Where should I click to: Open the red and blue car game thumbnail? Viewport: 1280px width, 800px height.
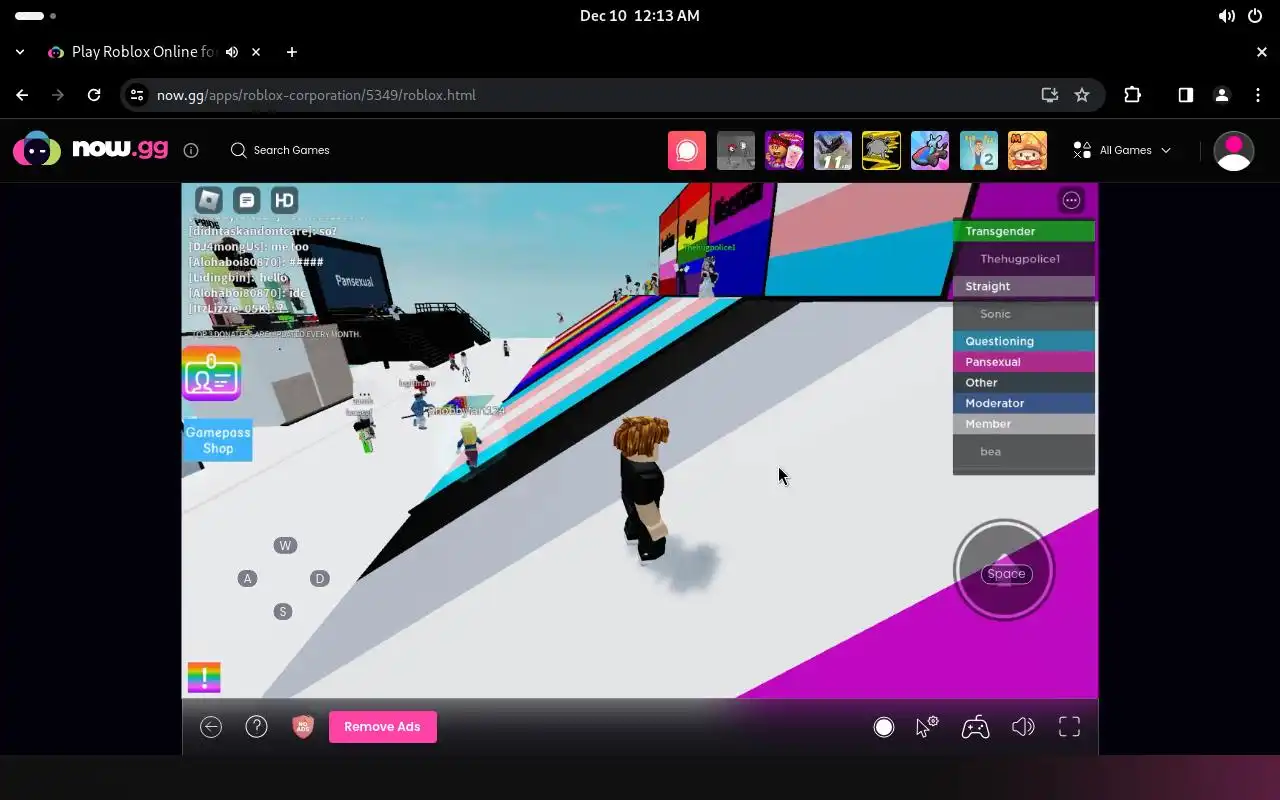click(930, 150)
